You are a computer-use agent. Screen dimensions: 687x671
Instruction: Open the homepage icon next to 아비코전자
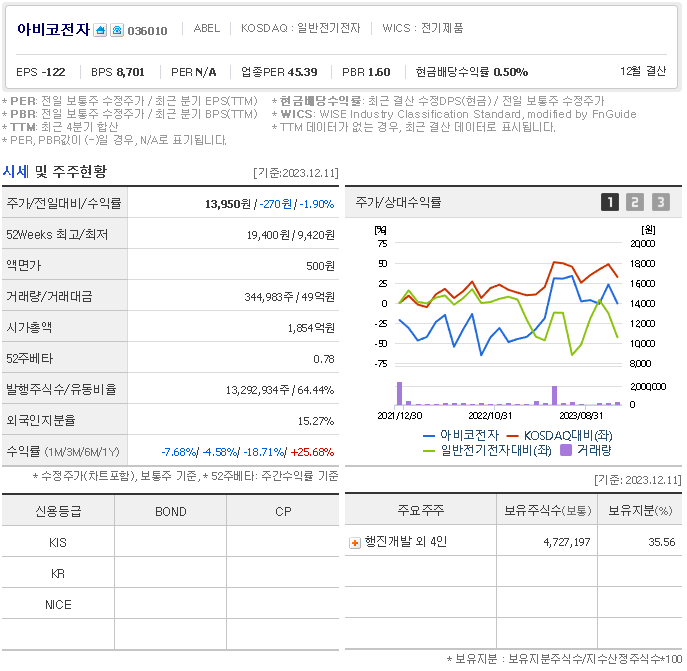coord(100,30)
